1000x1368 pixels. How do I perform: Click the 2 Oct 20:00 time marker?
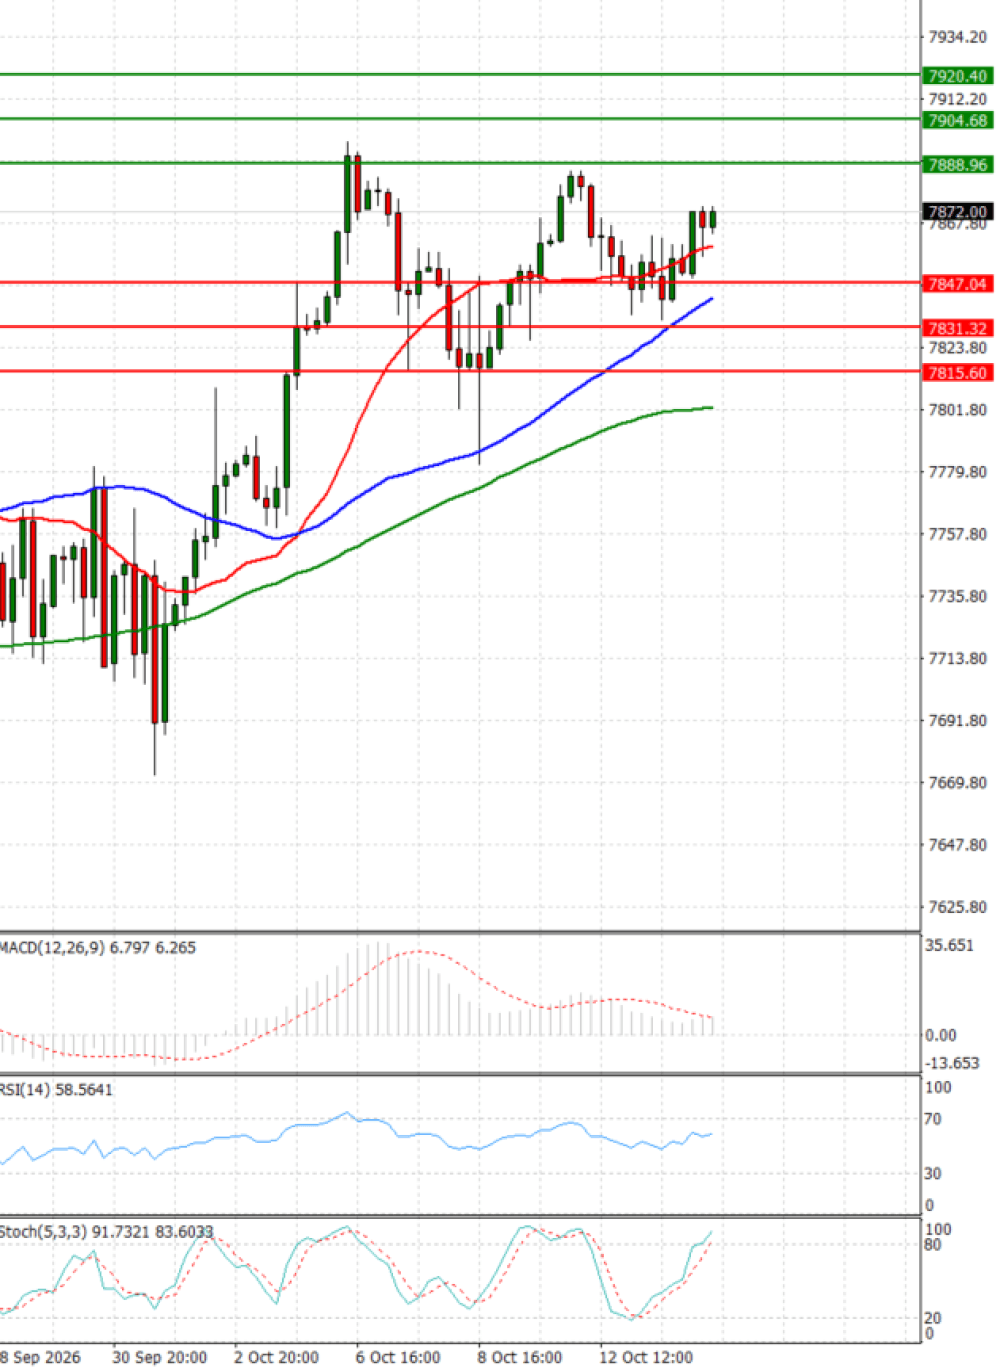point(276,1357)
